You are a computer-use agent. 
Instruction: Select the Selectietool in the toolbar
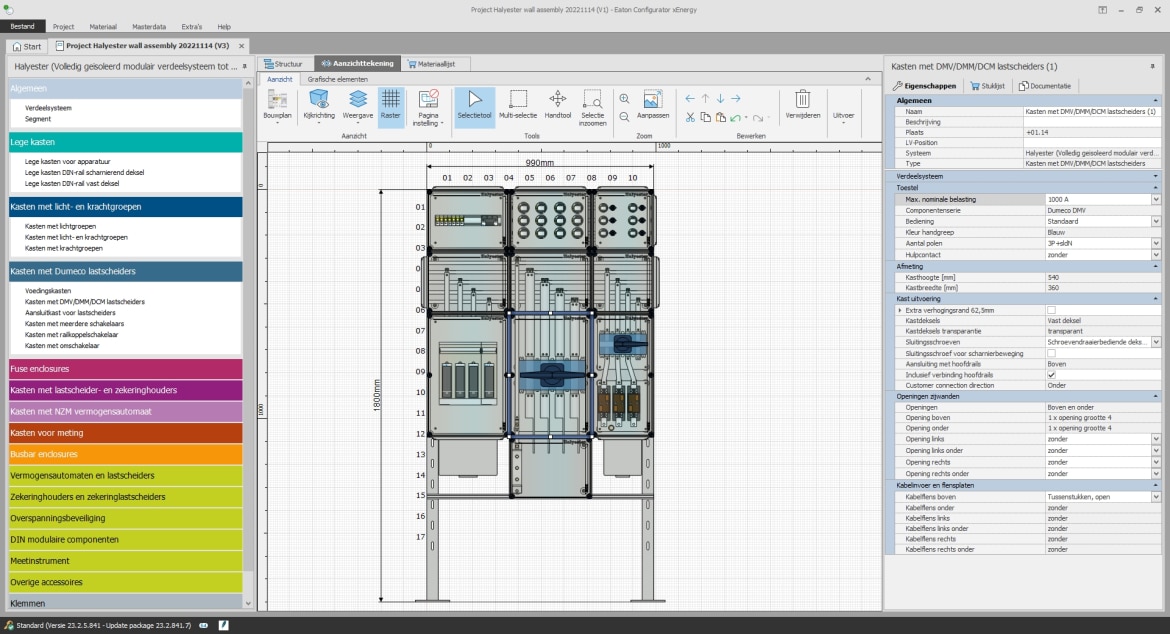coord(473,104)
